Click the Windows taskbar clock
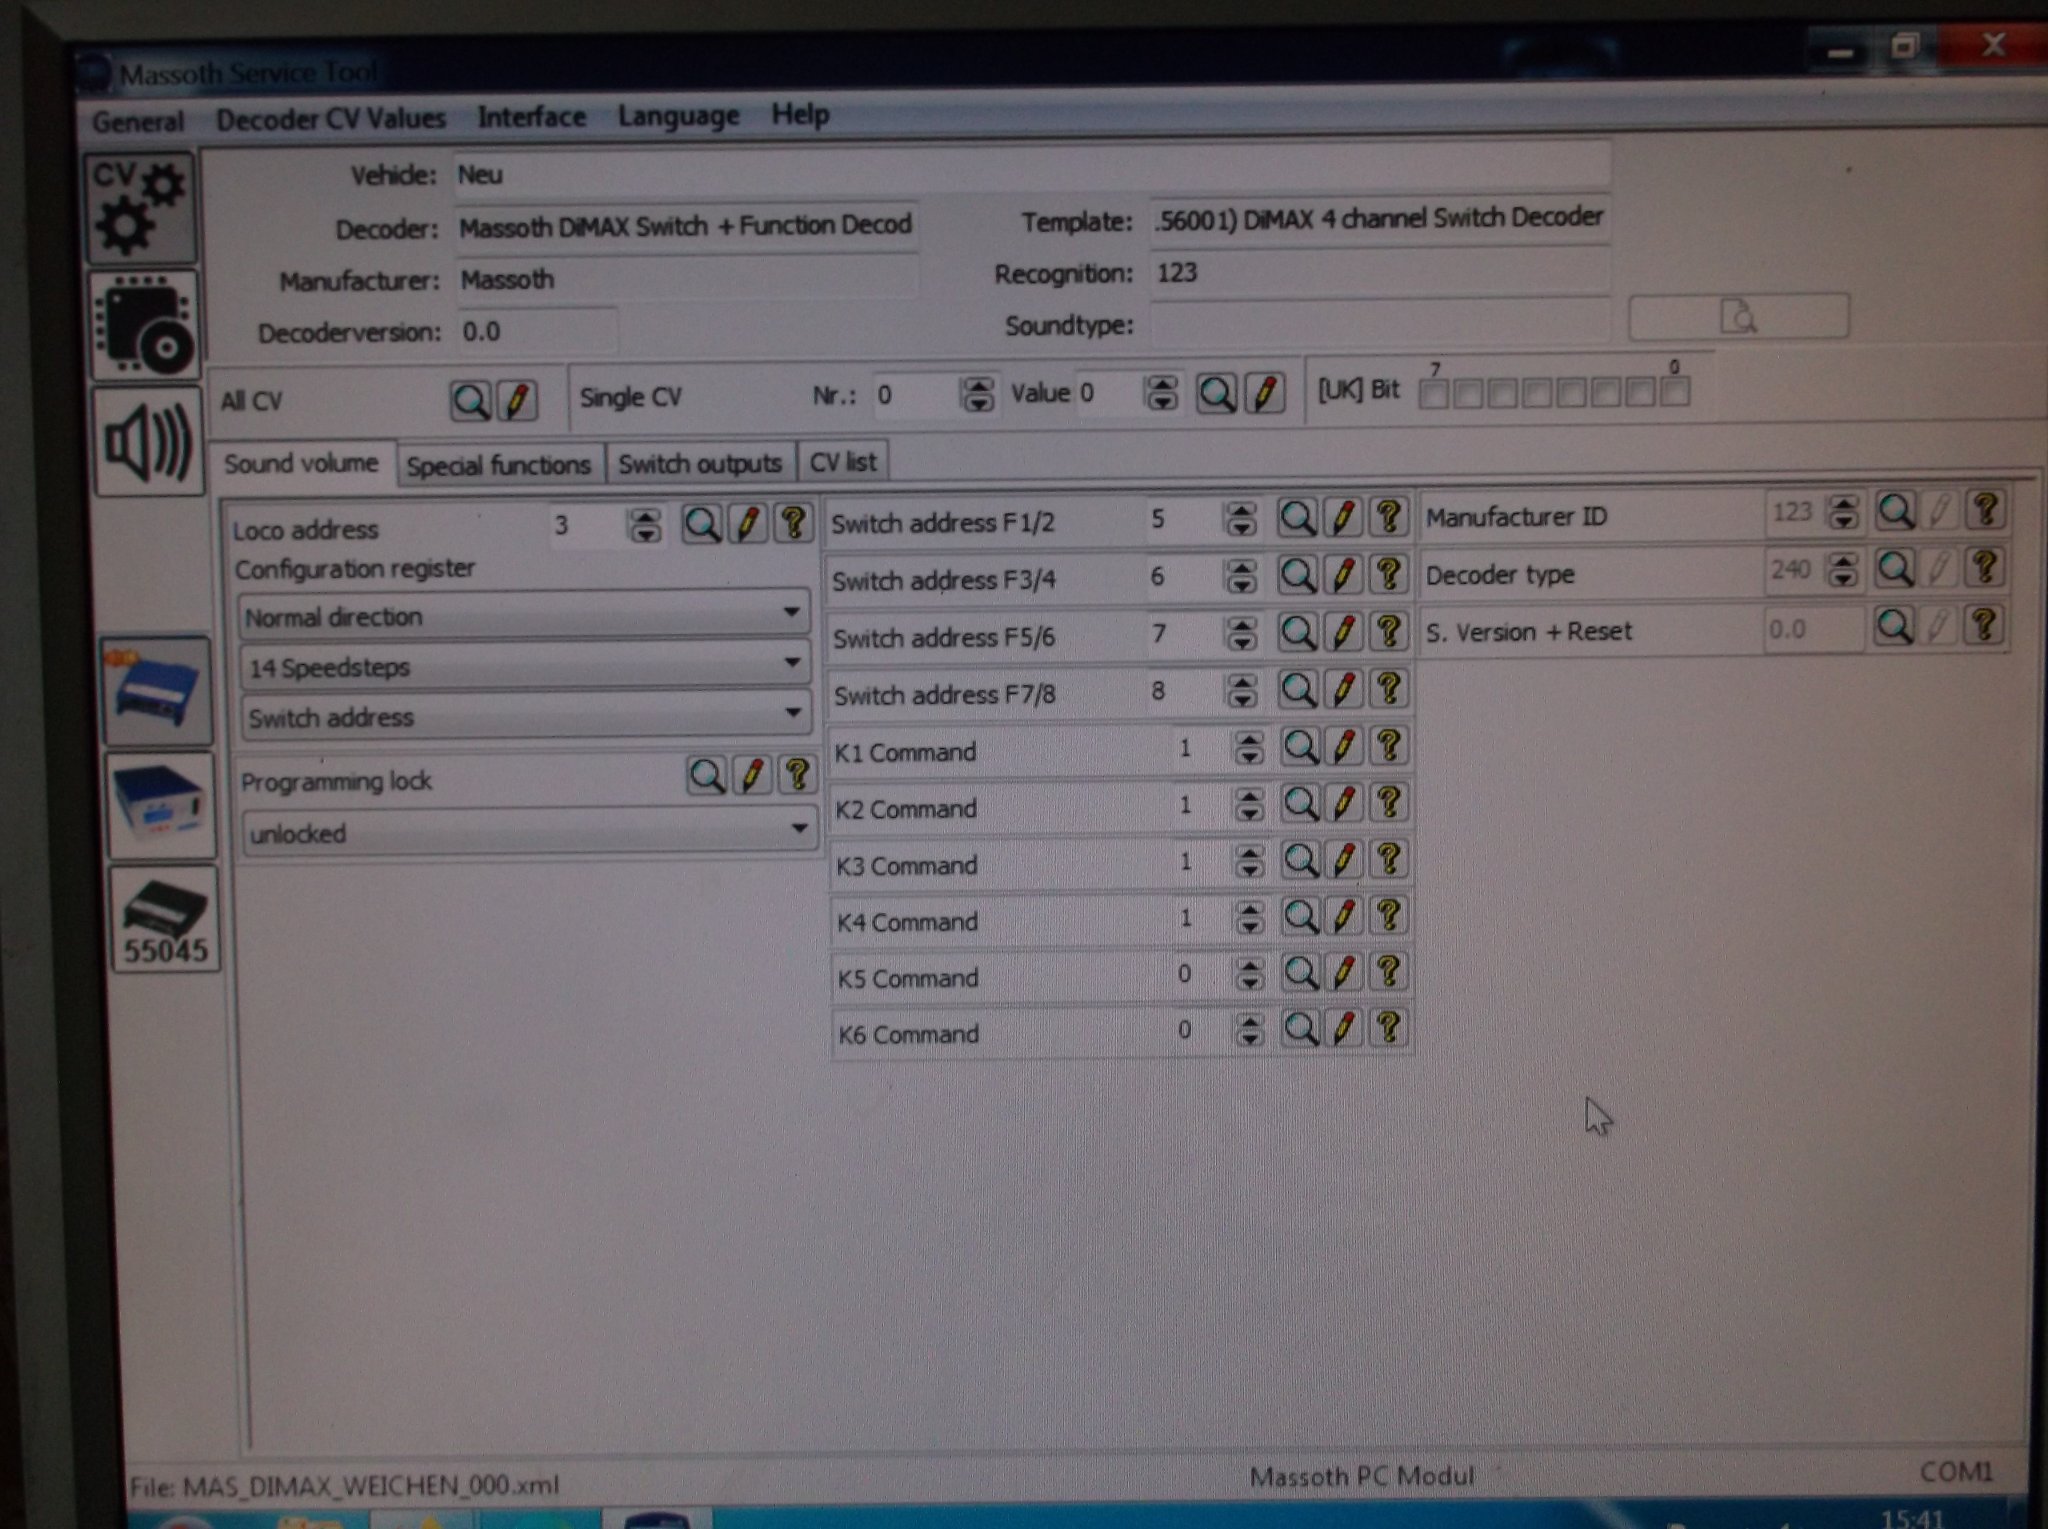The image size is (2048, 1529). (1912, 1518)
